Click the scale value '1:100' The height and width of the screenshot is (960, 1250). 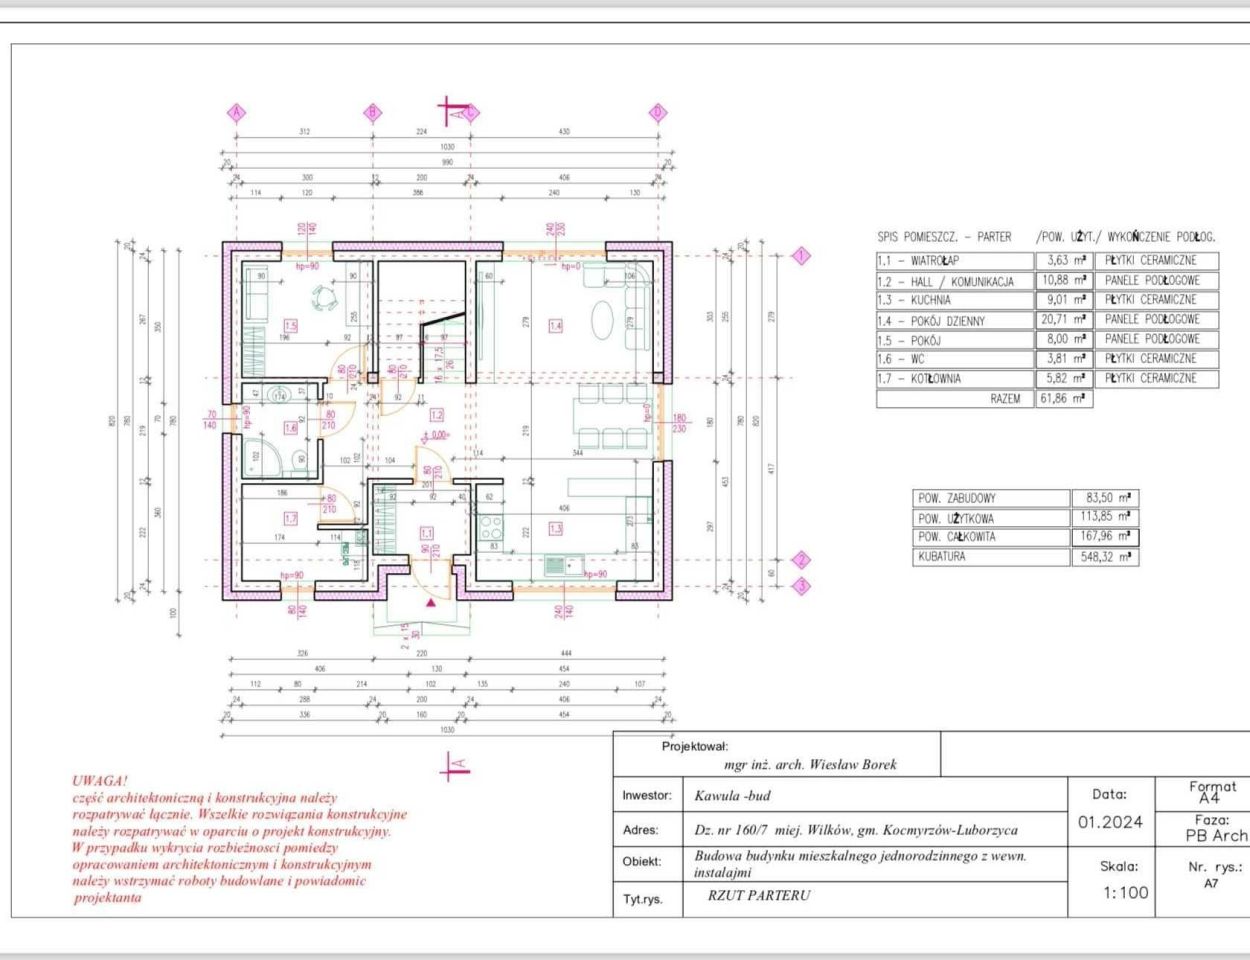pos(1125,892)
